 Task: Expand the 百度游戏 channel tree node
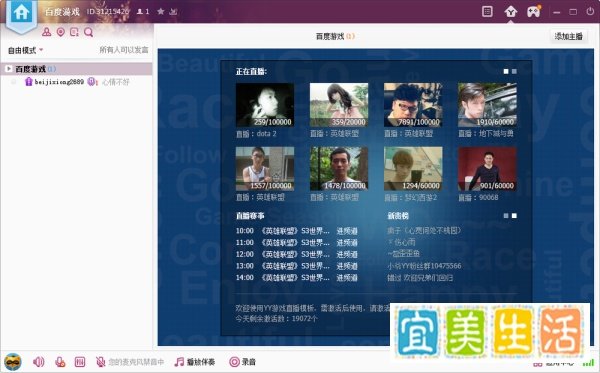coord(8,69)
